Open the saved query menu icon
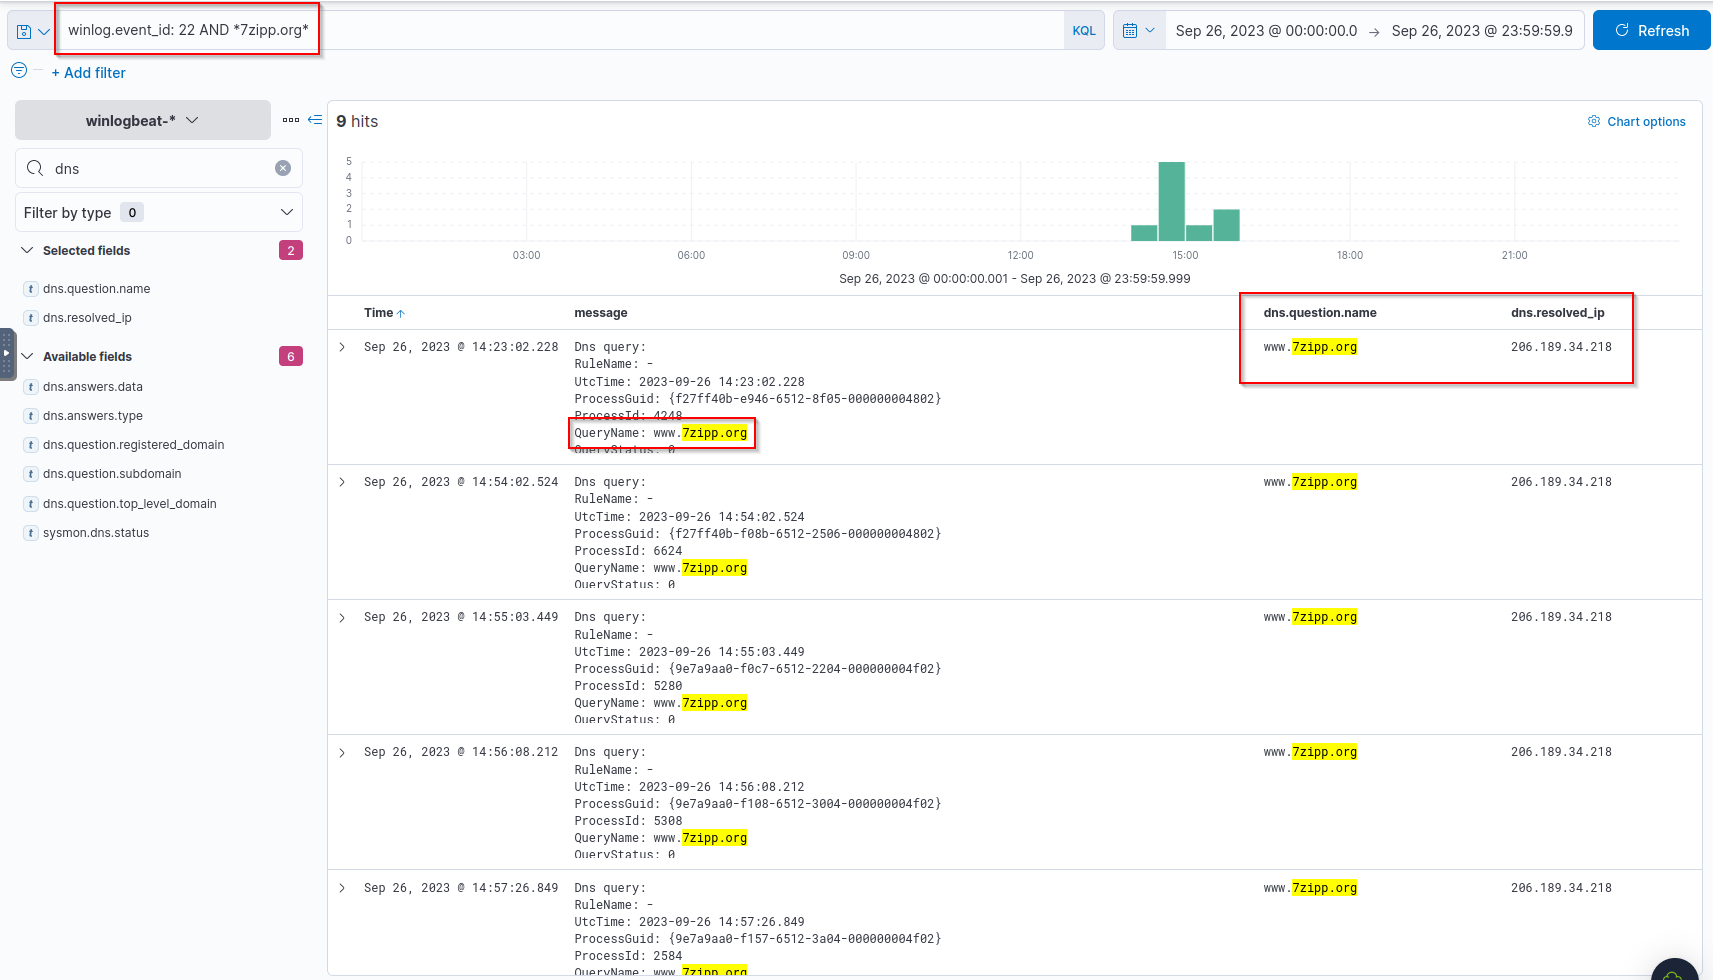1713x980 pixels. tap(32, 31)
